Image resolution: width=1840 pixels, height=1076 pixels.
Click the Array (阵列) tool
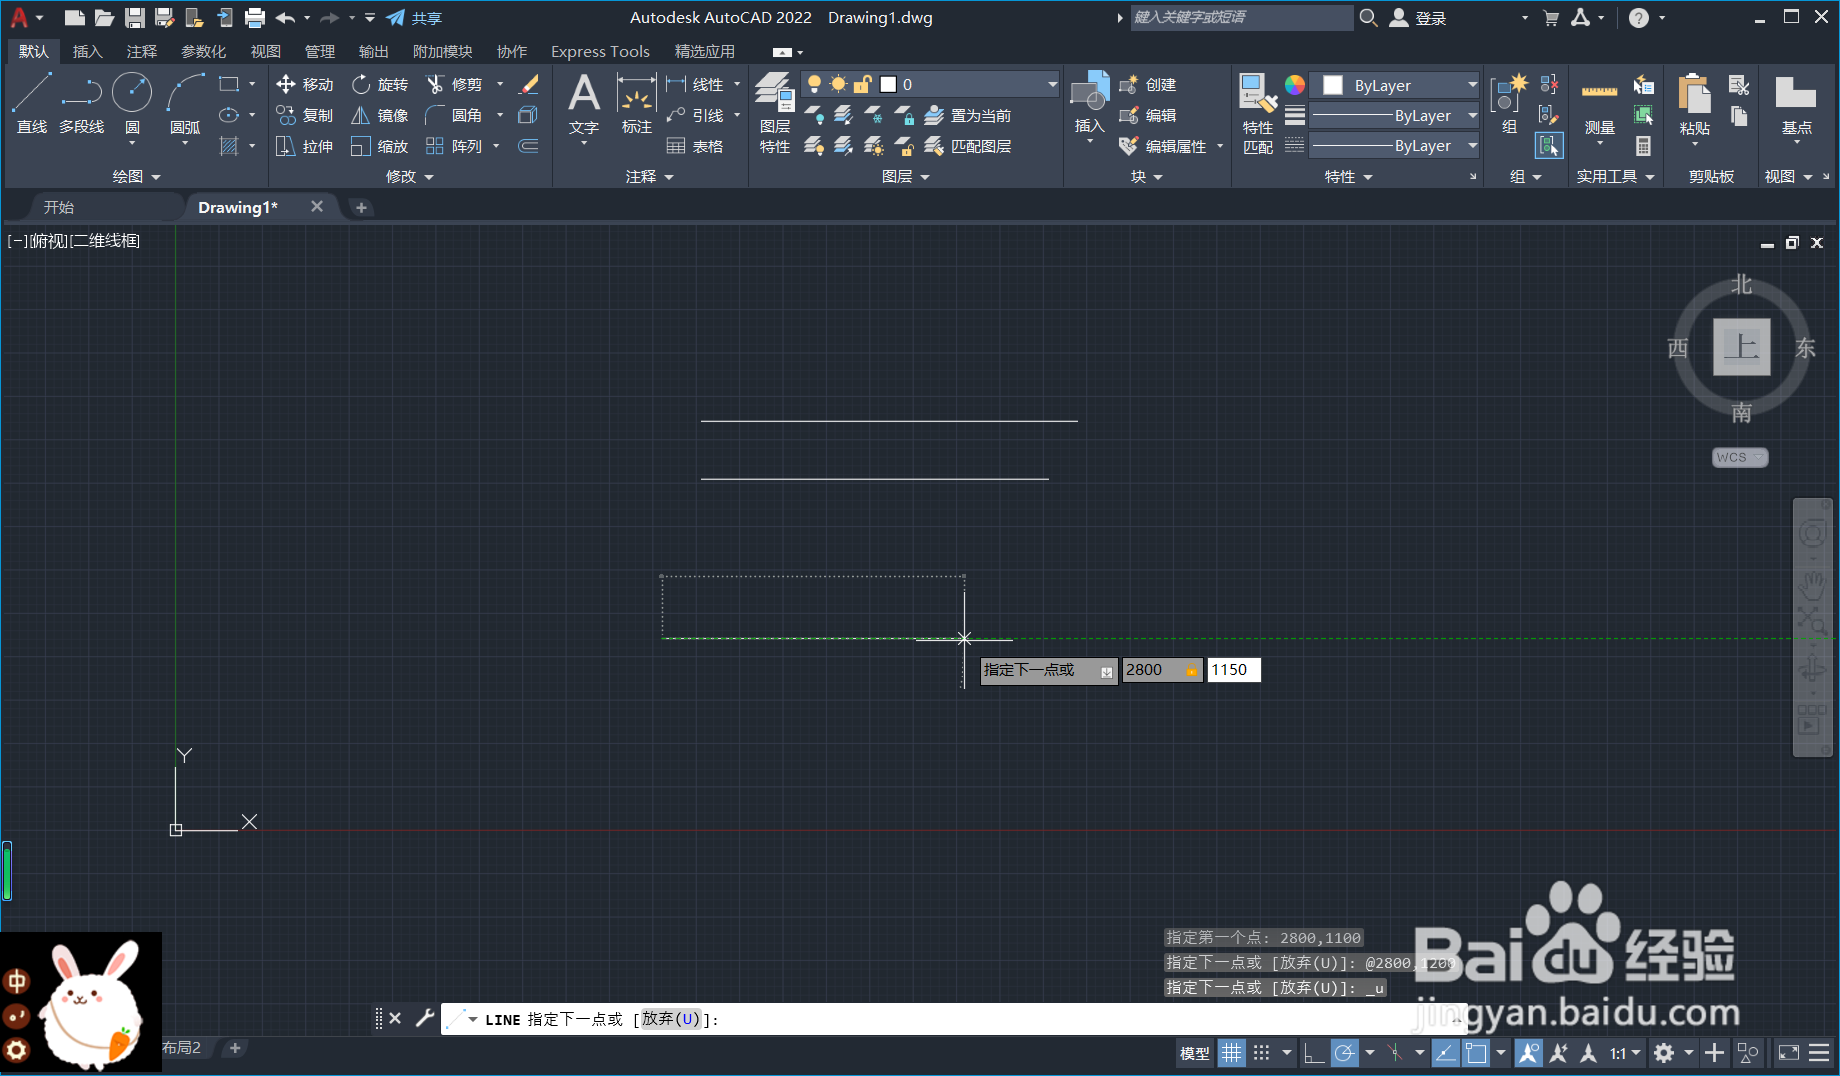(455, 147)
